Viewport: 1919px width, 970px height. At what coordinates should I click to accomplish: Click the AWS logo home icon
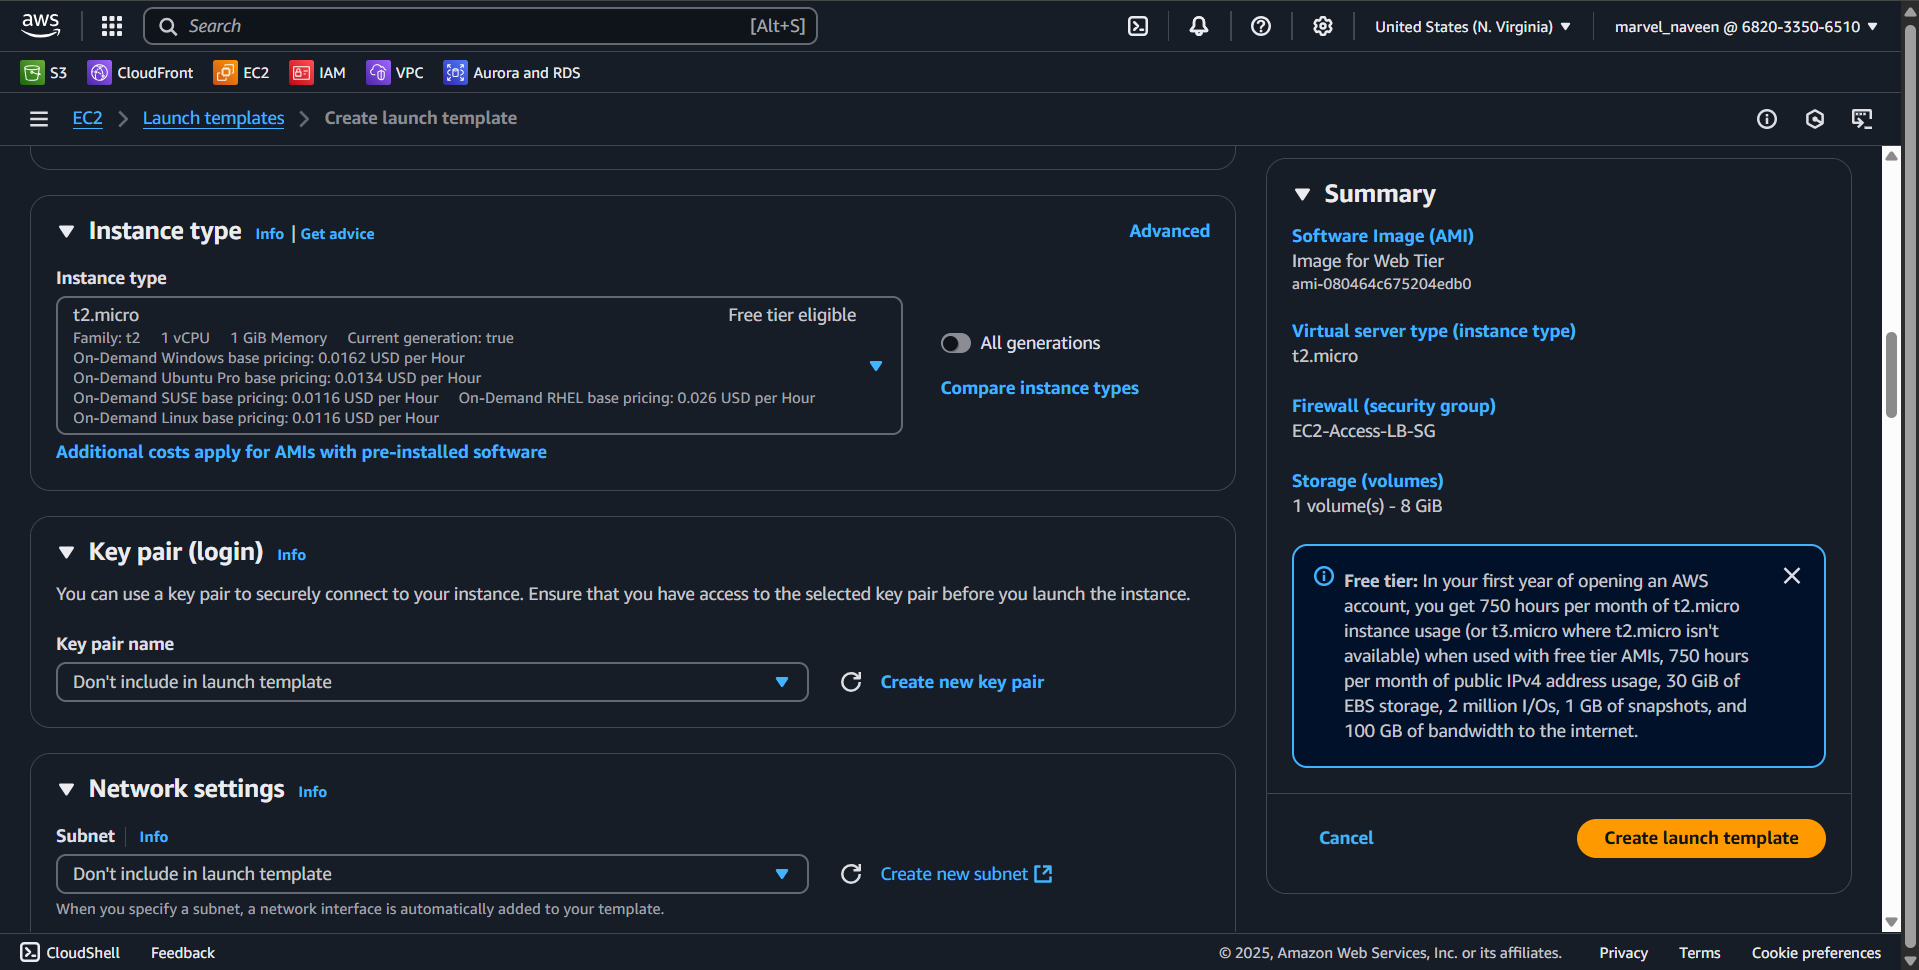(x=41, y=25)
